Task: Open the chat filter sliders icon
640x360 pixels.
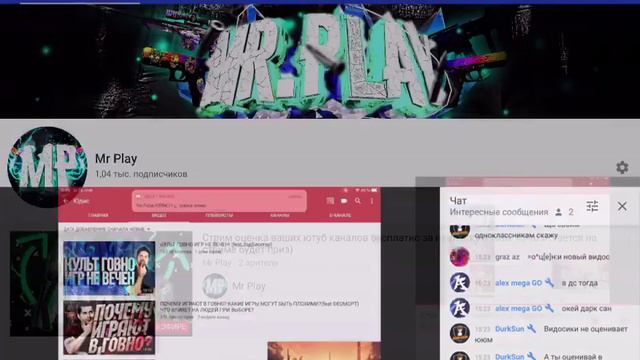Action: pyautogui.click(x=592, y=206)
